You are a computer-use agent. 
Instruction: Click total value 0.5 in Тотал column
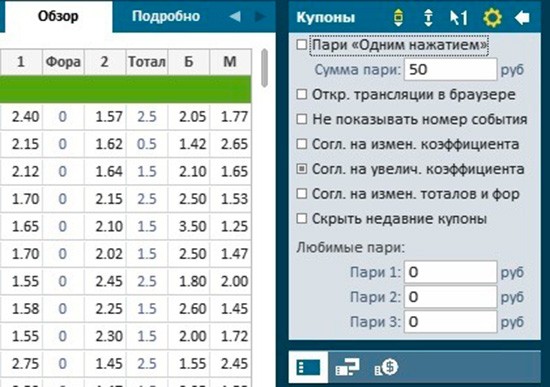click(147, 144)
